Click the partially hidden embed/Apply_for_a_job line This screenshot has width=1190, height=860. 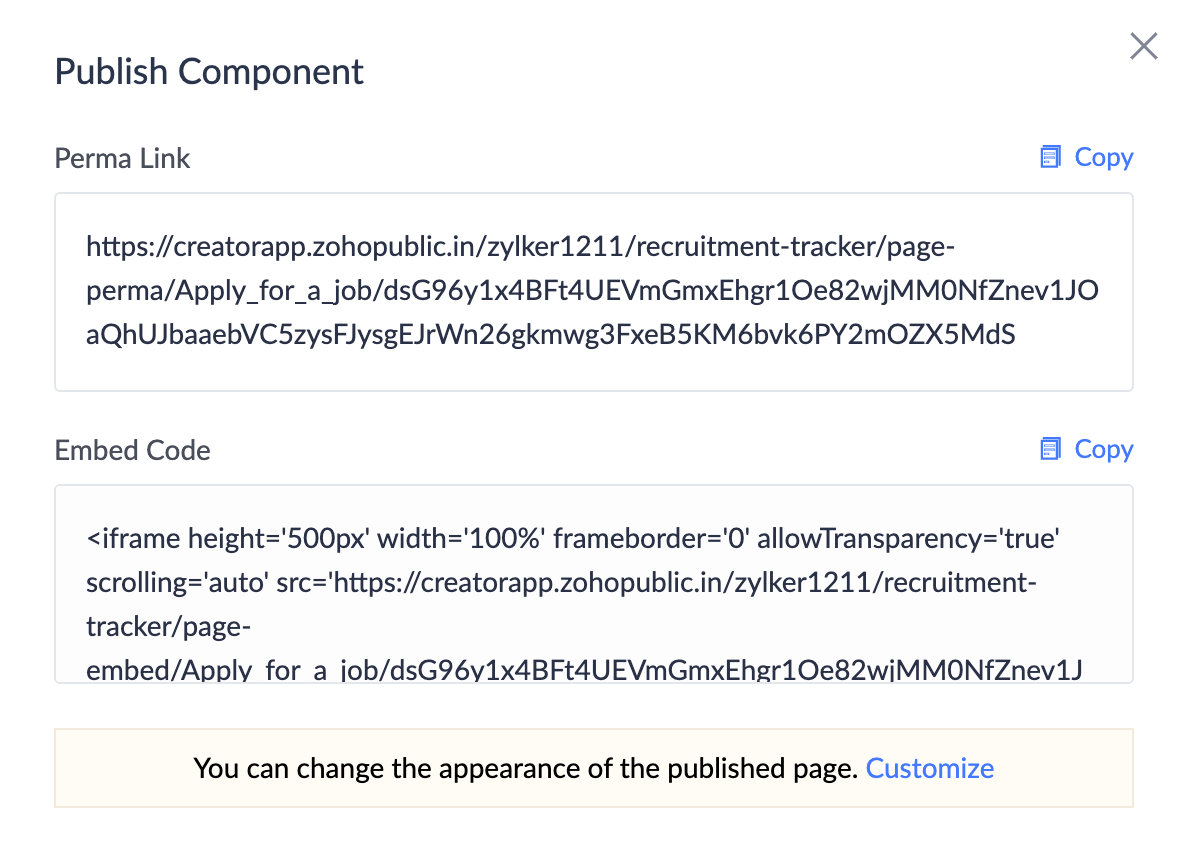tap(584, 670)
